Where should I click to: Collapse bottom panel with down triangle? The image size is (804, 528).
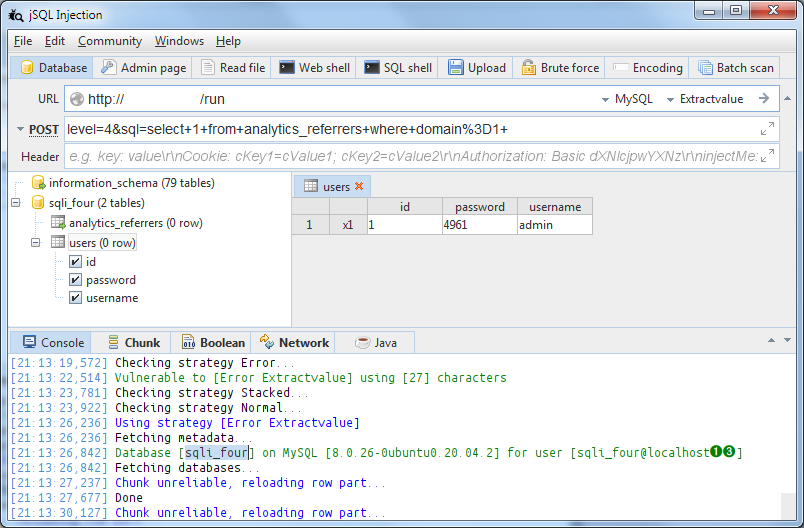[x=788, y=340]
